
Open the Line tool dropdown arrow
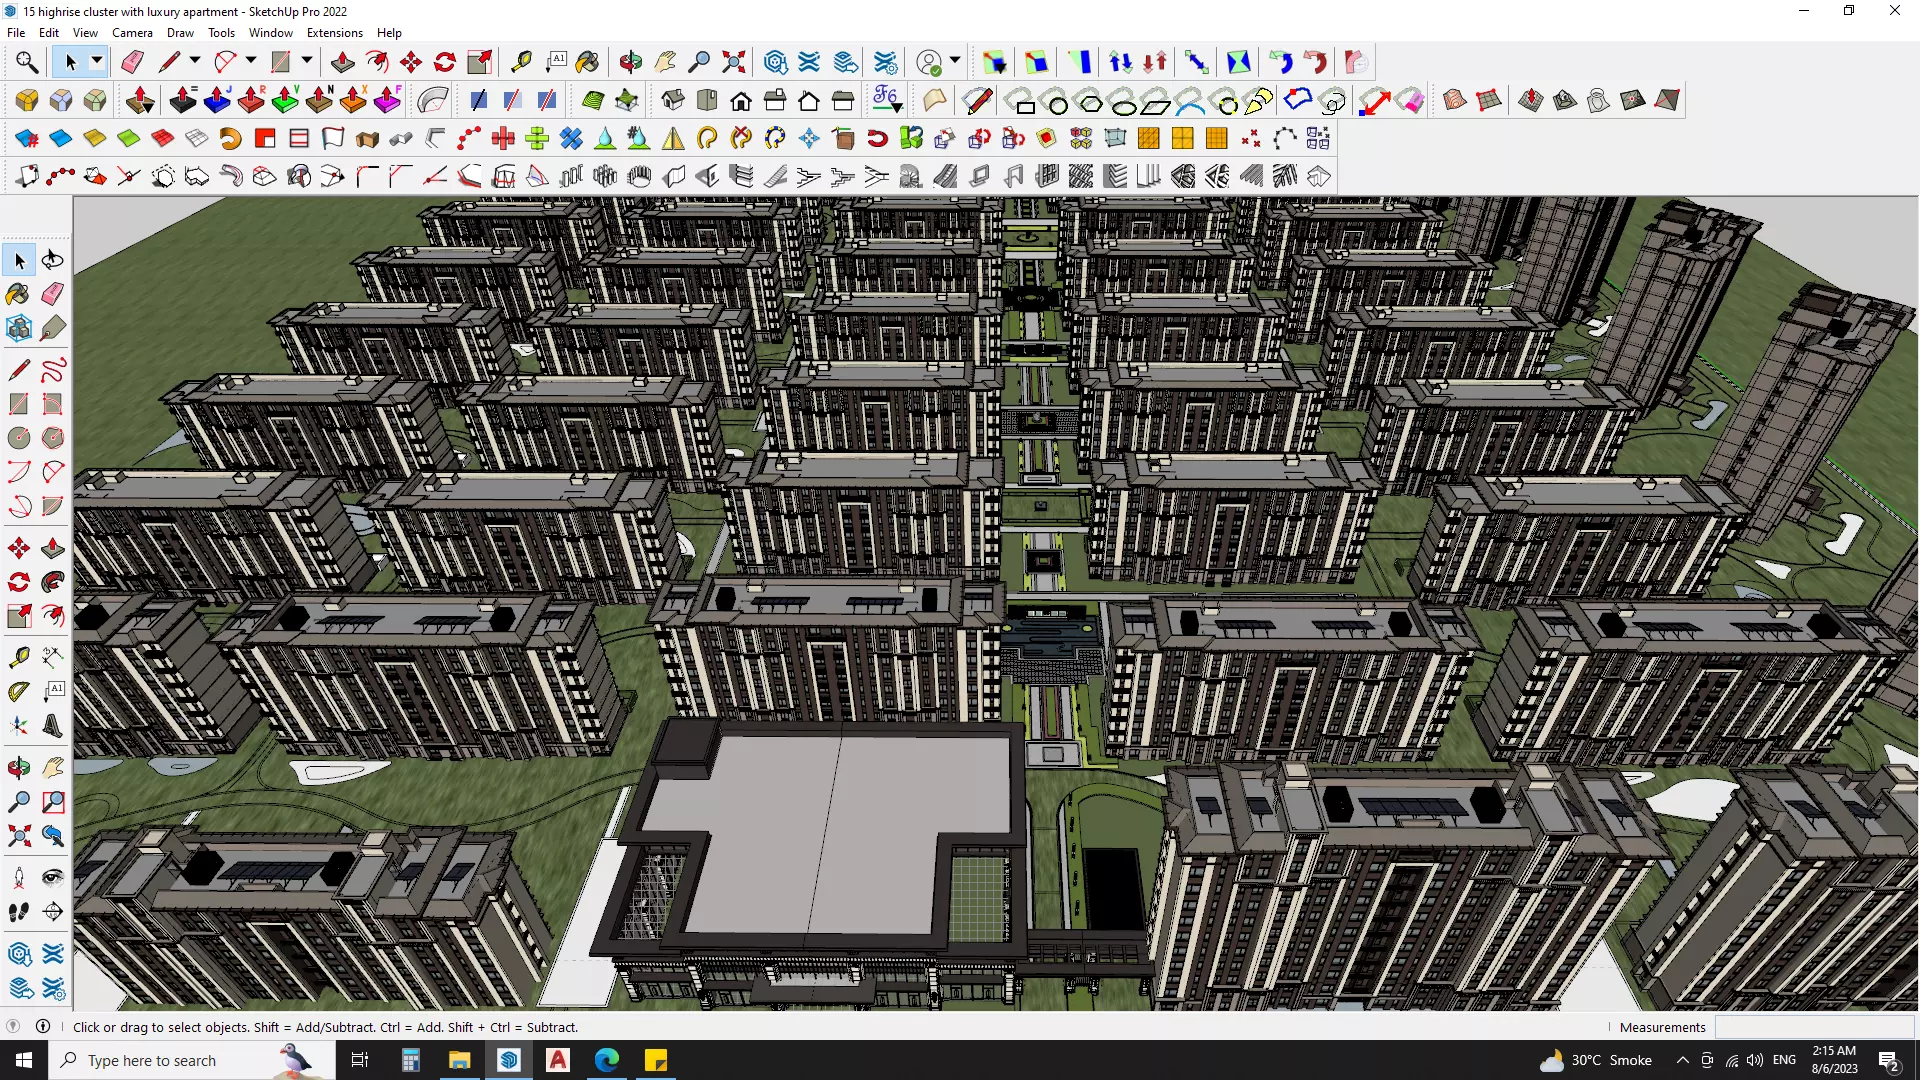195,62
